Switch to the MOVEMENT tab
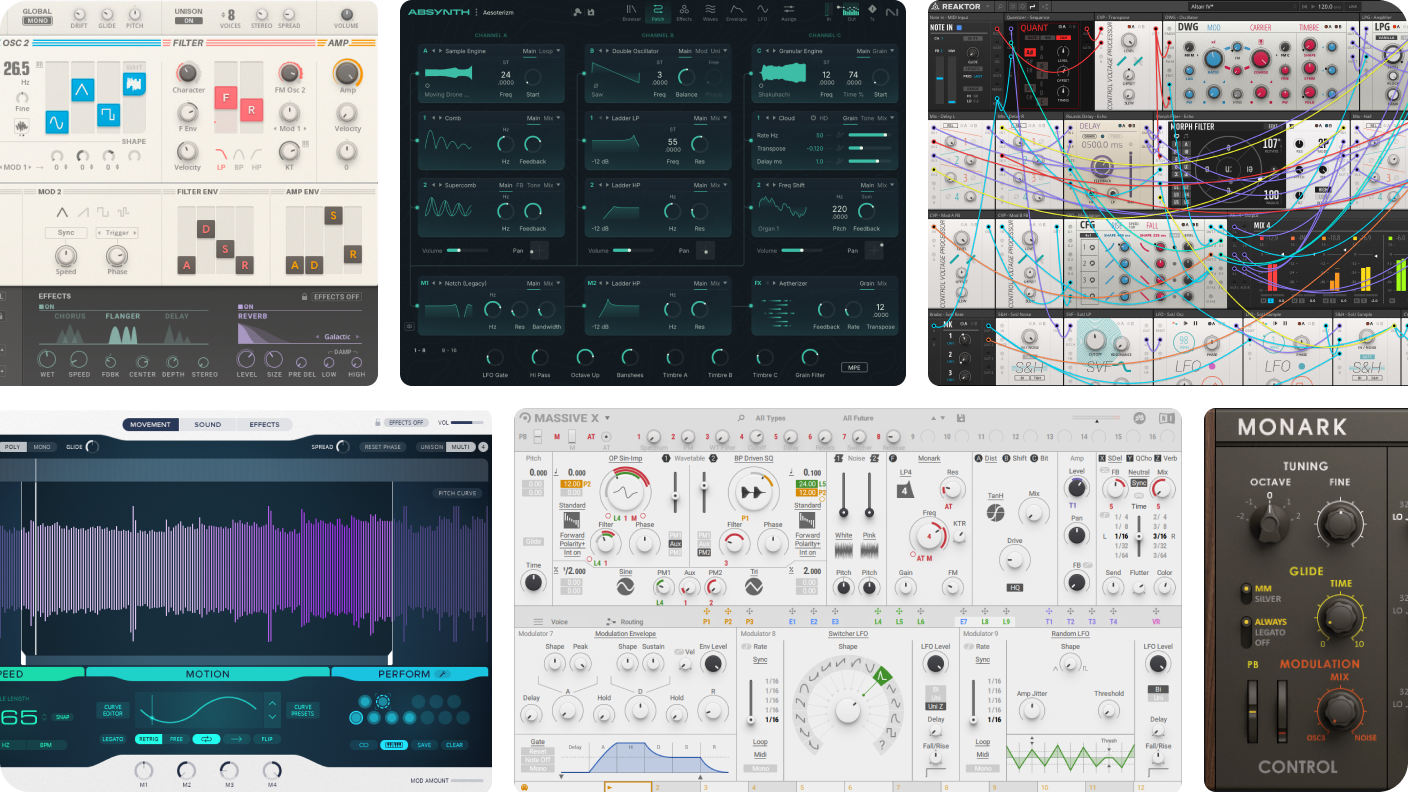Viewport: 1408px width, 792px height. click(x=151, y=424)
